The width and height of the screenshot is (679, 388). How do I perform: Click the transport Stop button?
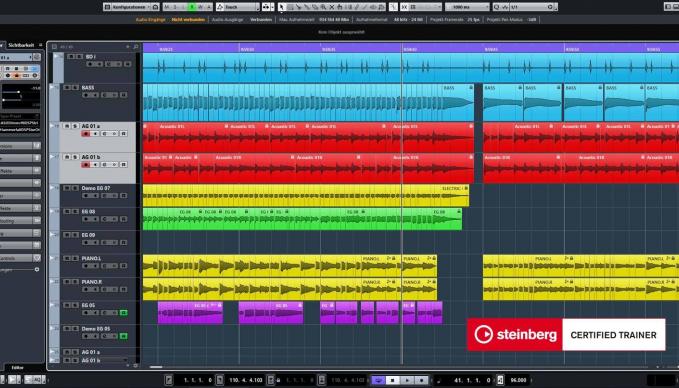tap(393, 380)
